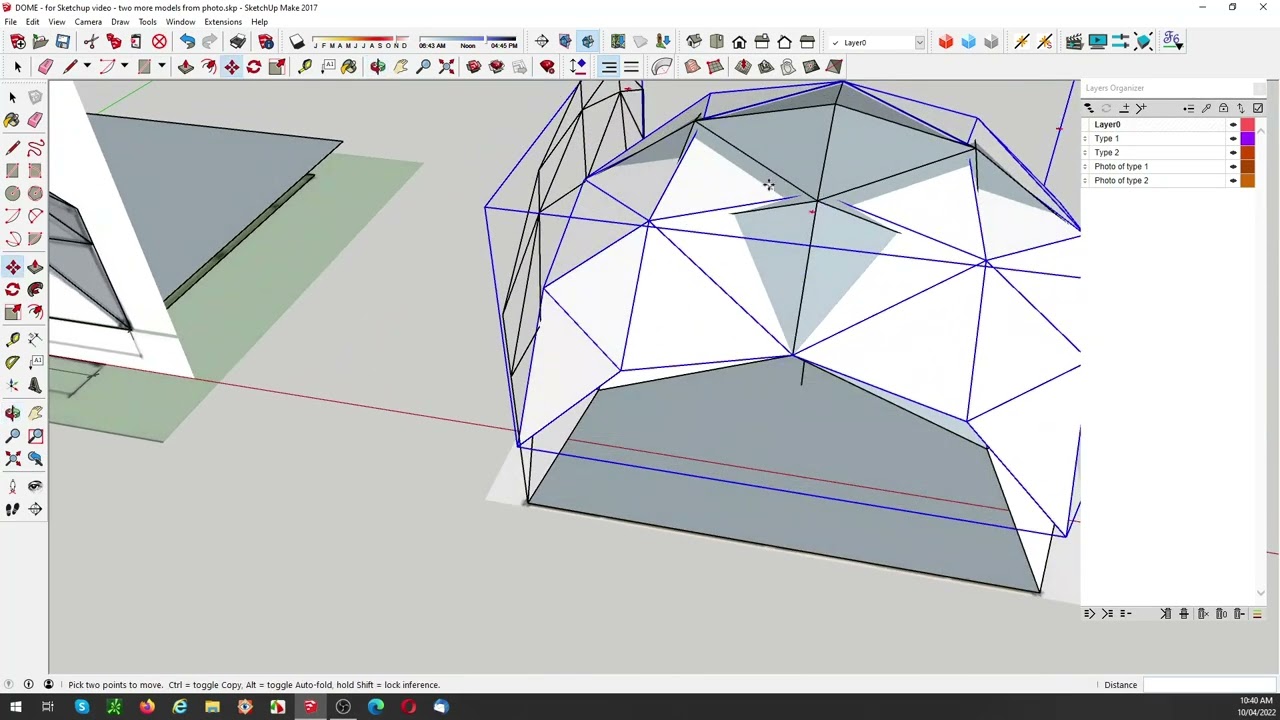The image size is (1280, 720).
Task: Toggle visibility of Layer0
Action: tap(1233, 125)
